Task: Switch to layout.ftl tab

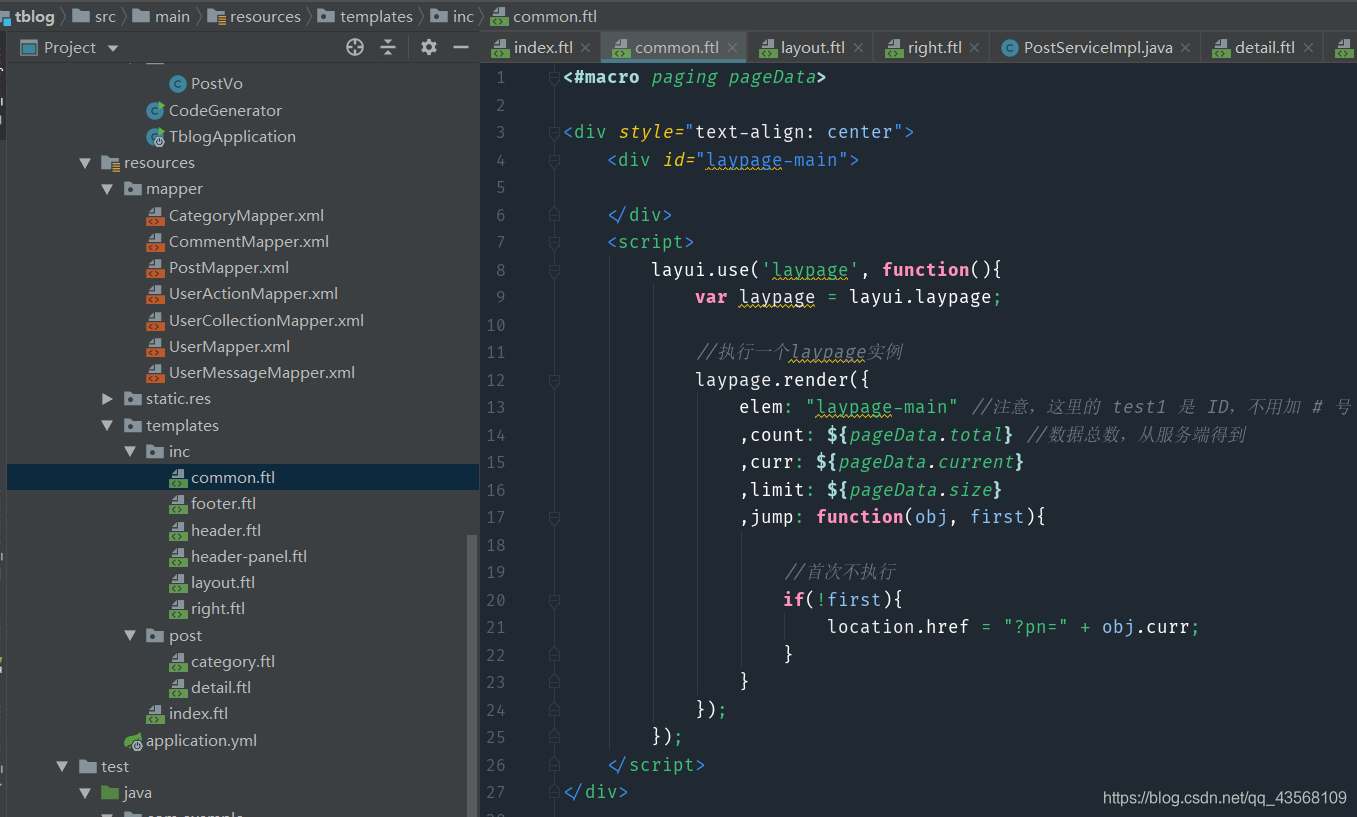Action: (x=802, y=47)
